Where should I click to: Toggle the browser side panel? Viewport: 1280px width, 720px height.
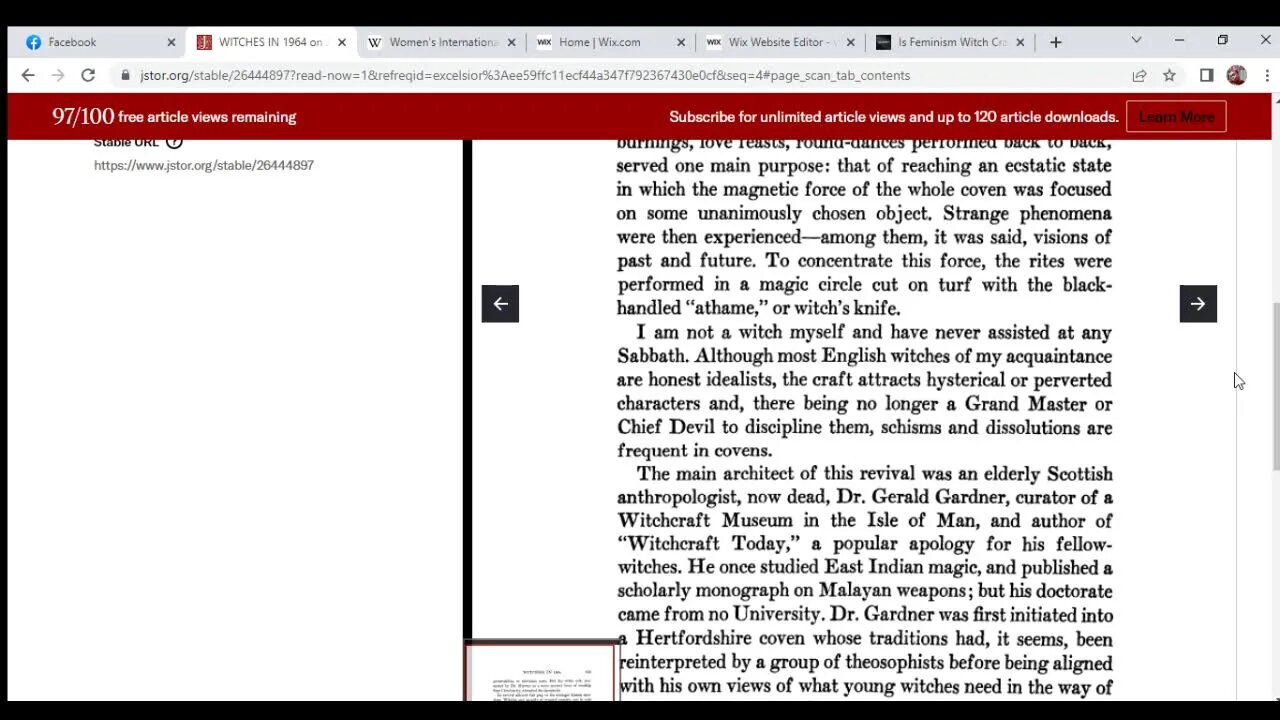coord(1206,75)
